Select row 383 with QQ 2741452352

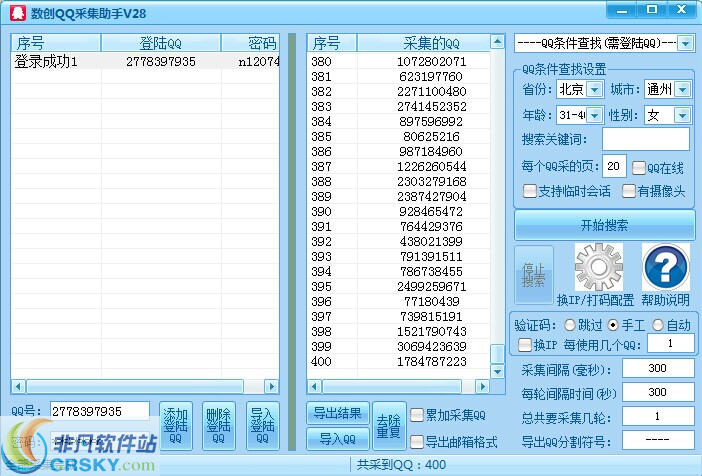tap(398, 107)
